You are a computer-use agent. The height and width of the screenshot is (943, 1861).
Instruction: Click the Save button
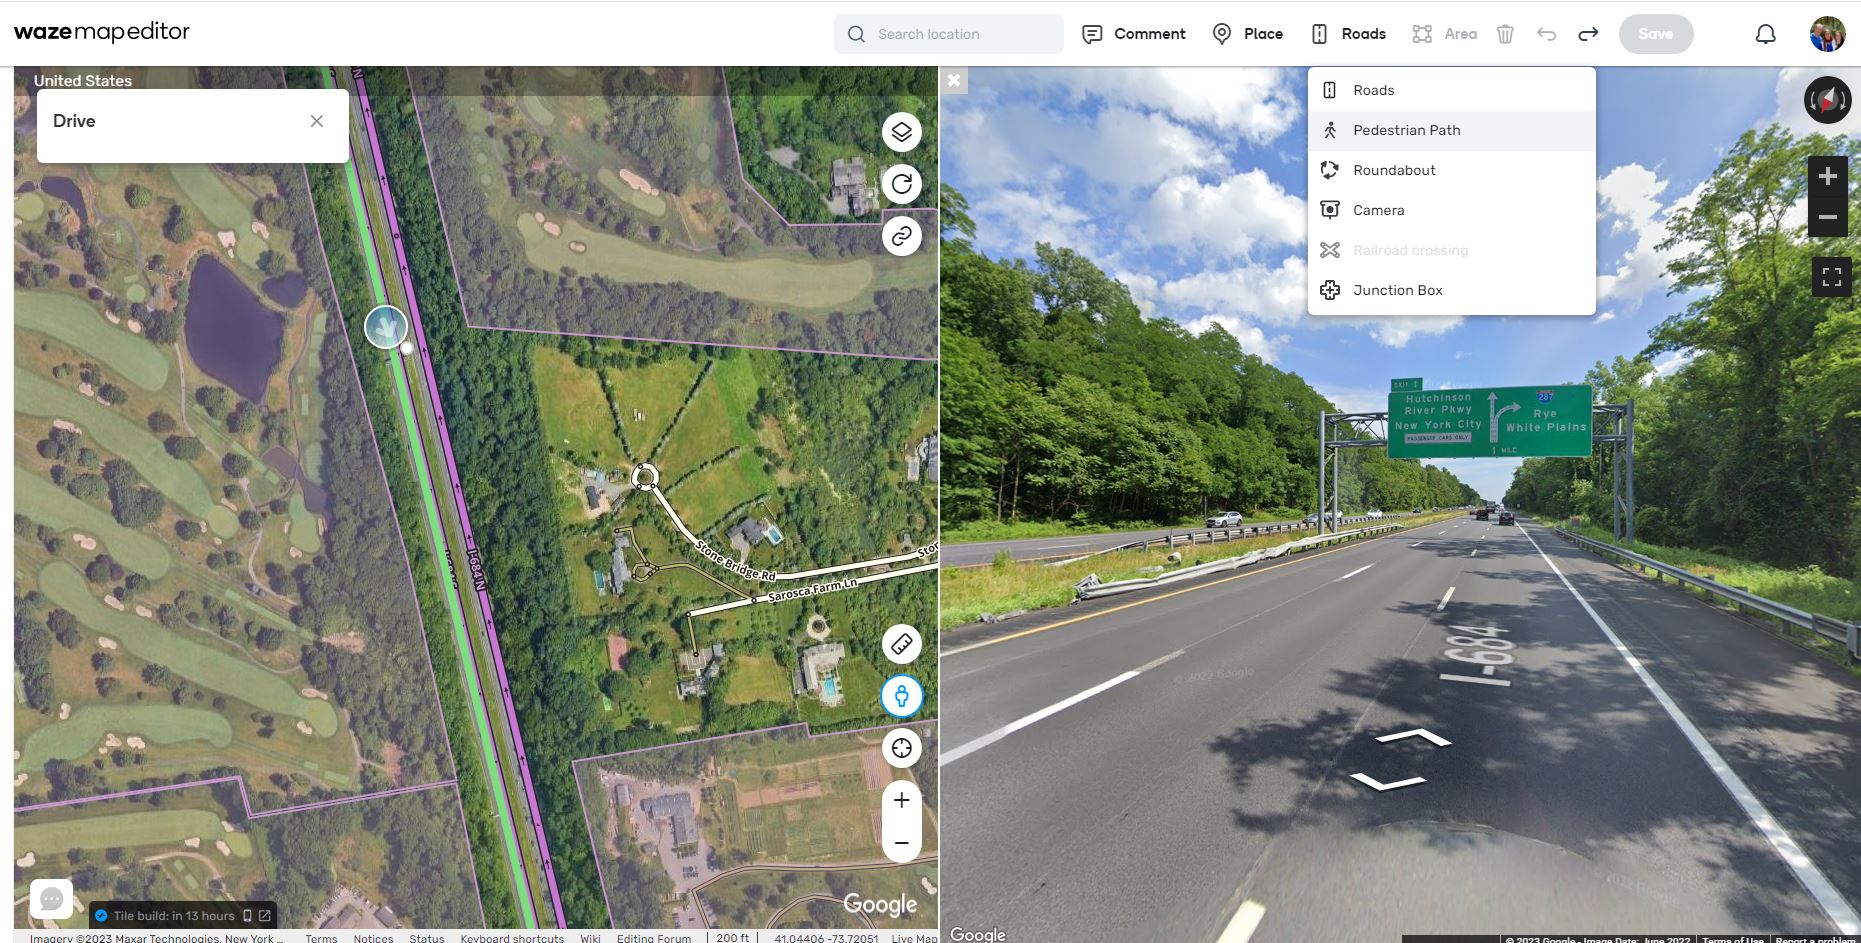(x=1655, y=34)
